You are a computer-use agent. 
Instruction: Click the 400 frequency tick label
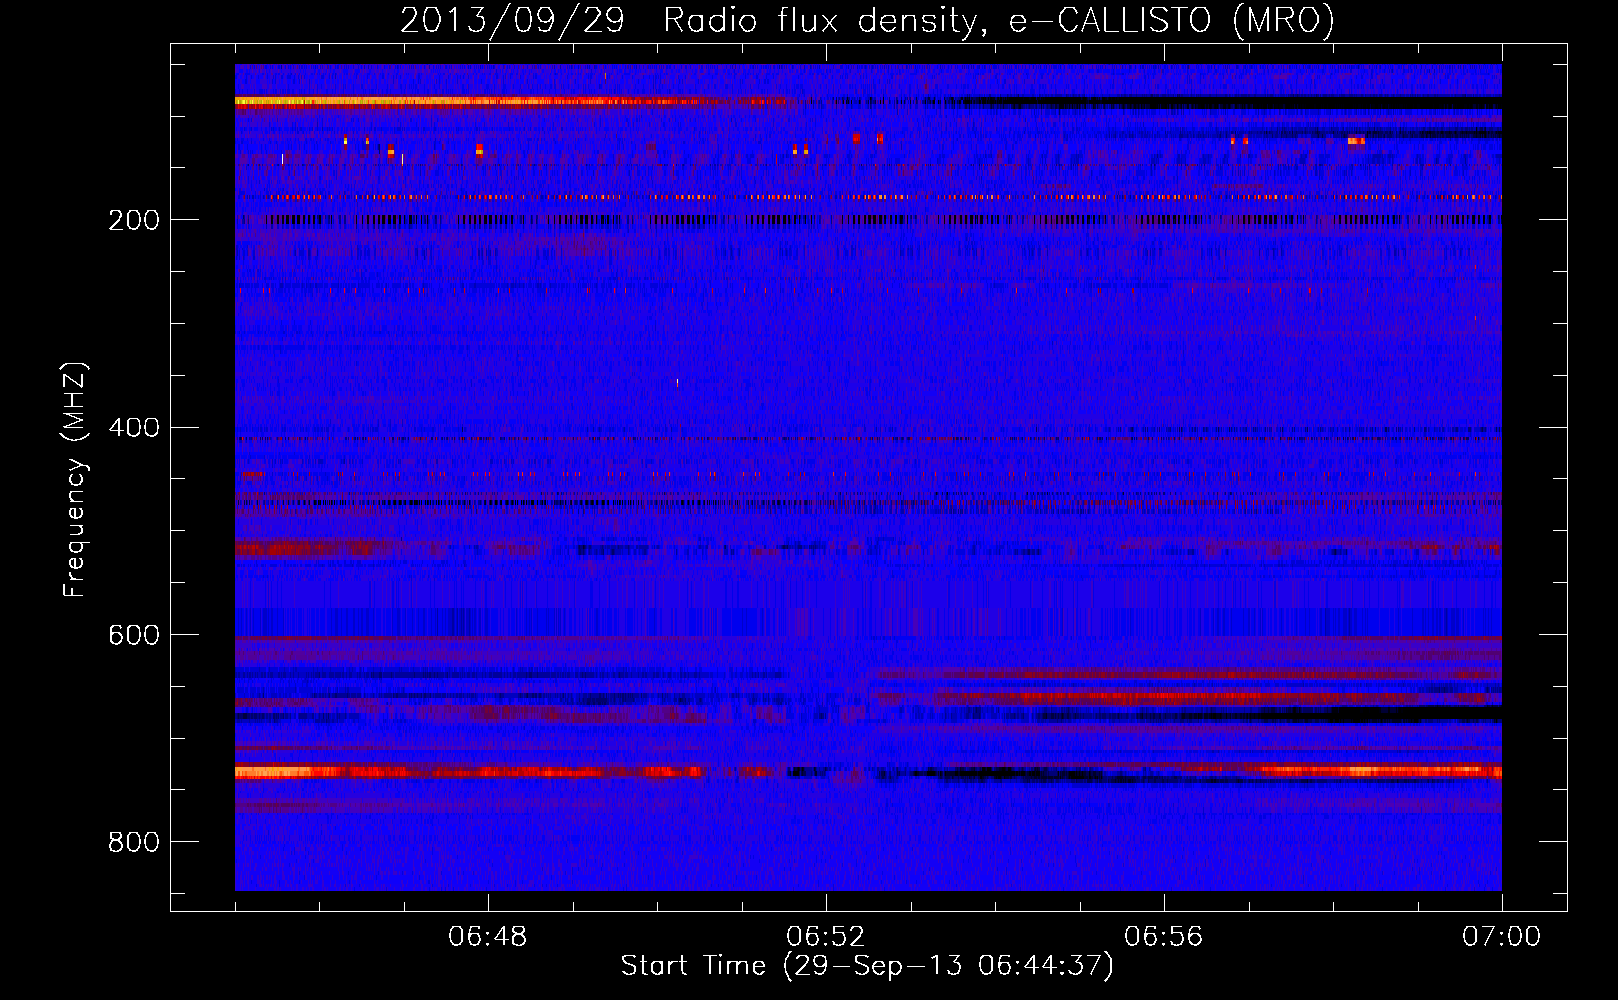coord(134,428)
